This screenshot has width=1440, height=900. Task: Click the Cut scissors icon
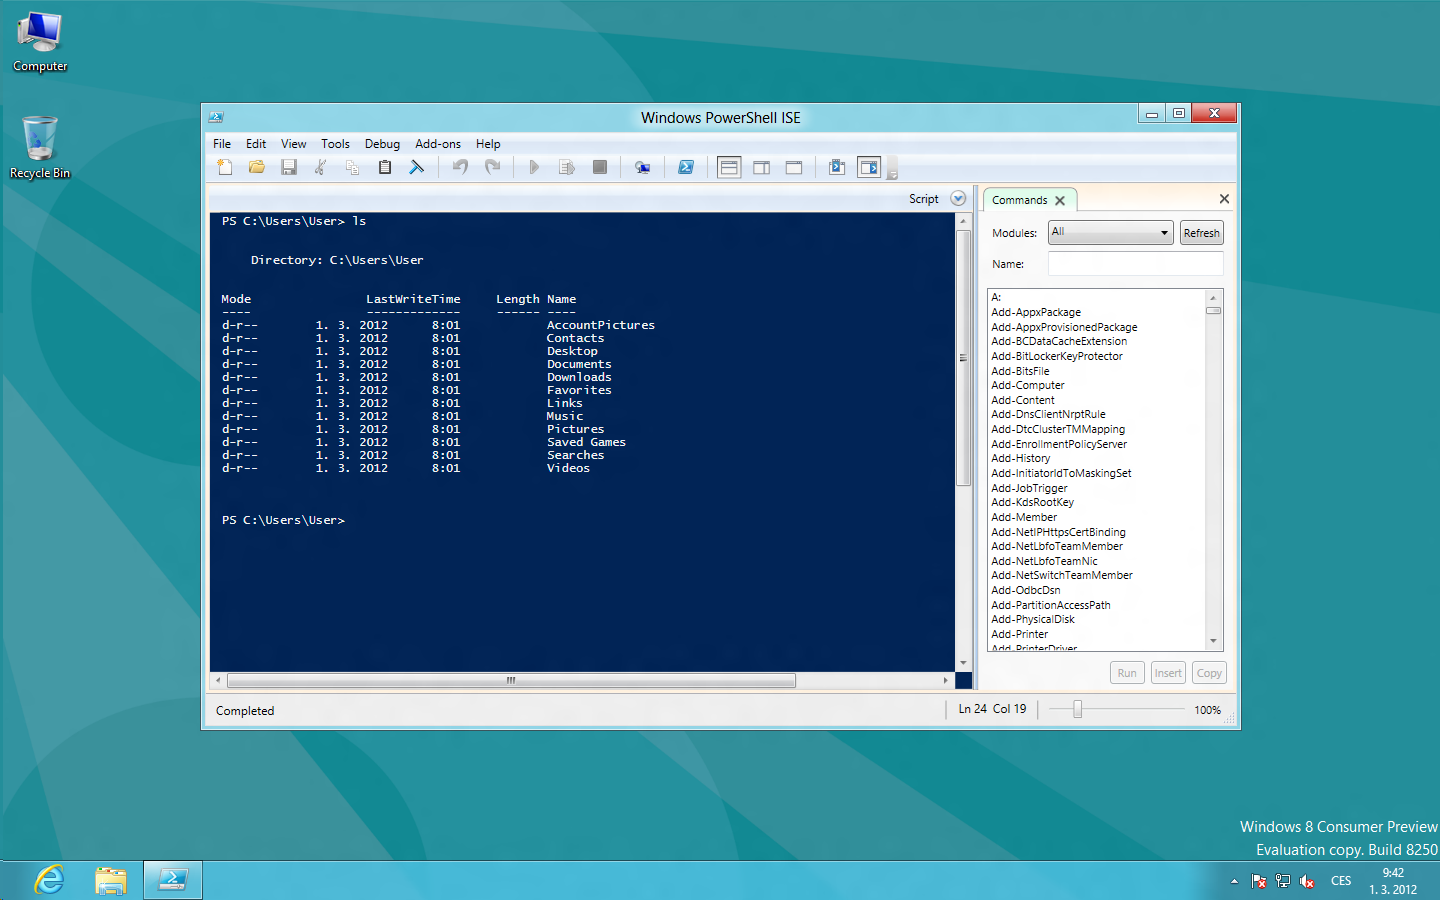[x=321, y=167]
